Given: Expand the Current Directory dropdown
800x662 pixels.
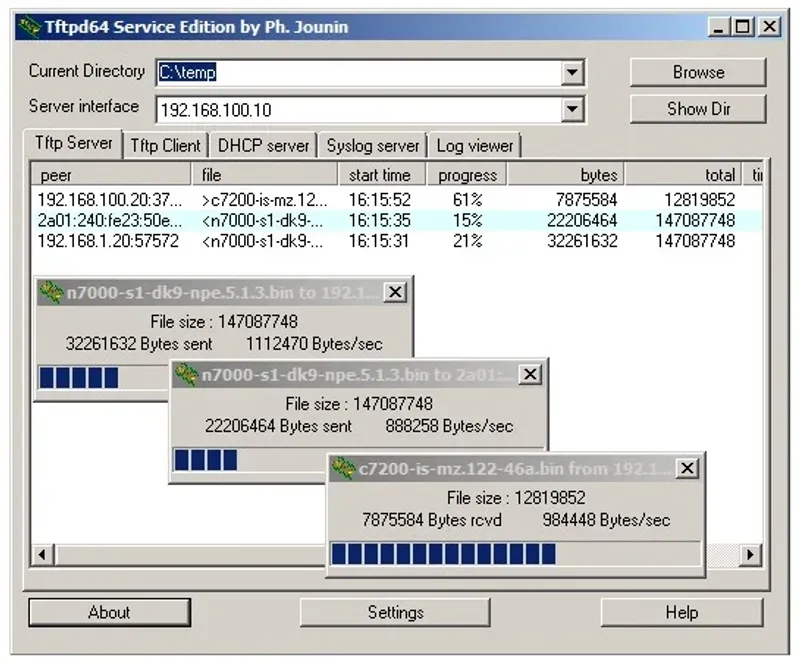Looking at the screenshot, I should (572, 72).
